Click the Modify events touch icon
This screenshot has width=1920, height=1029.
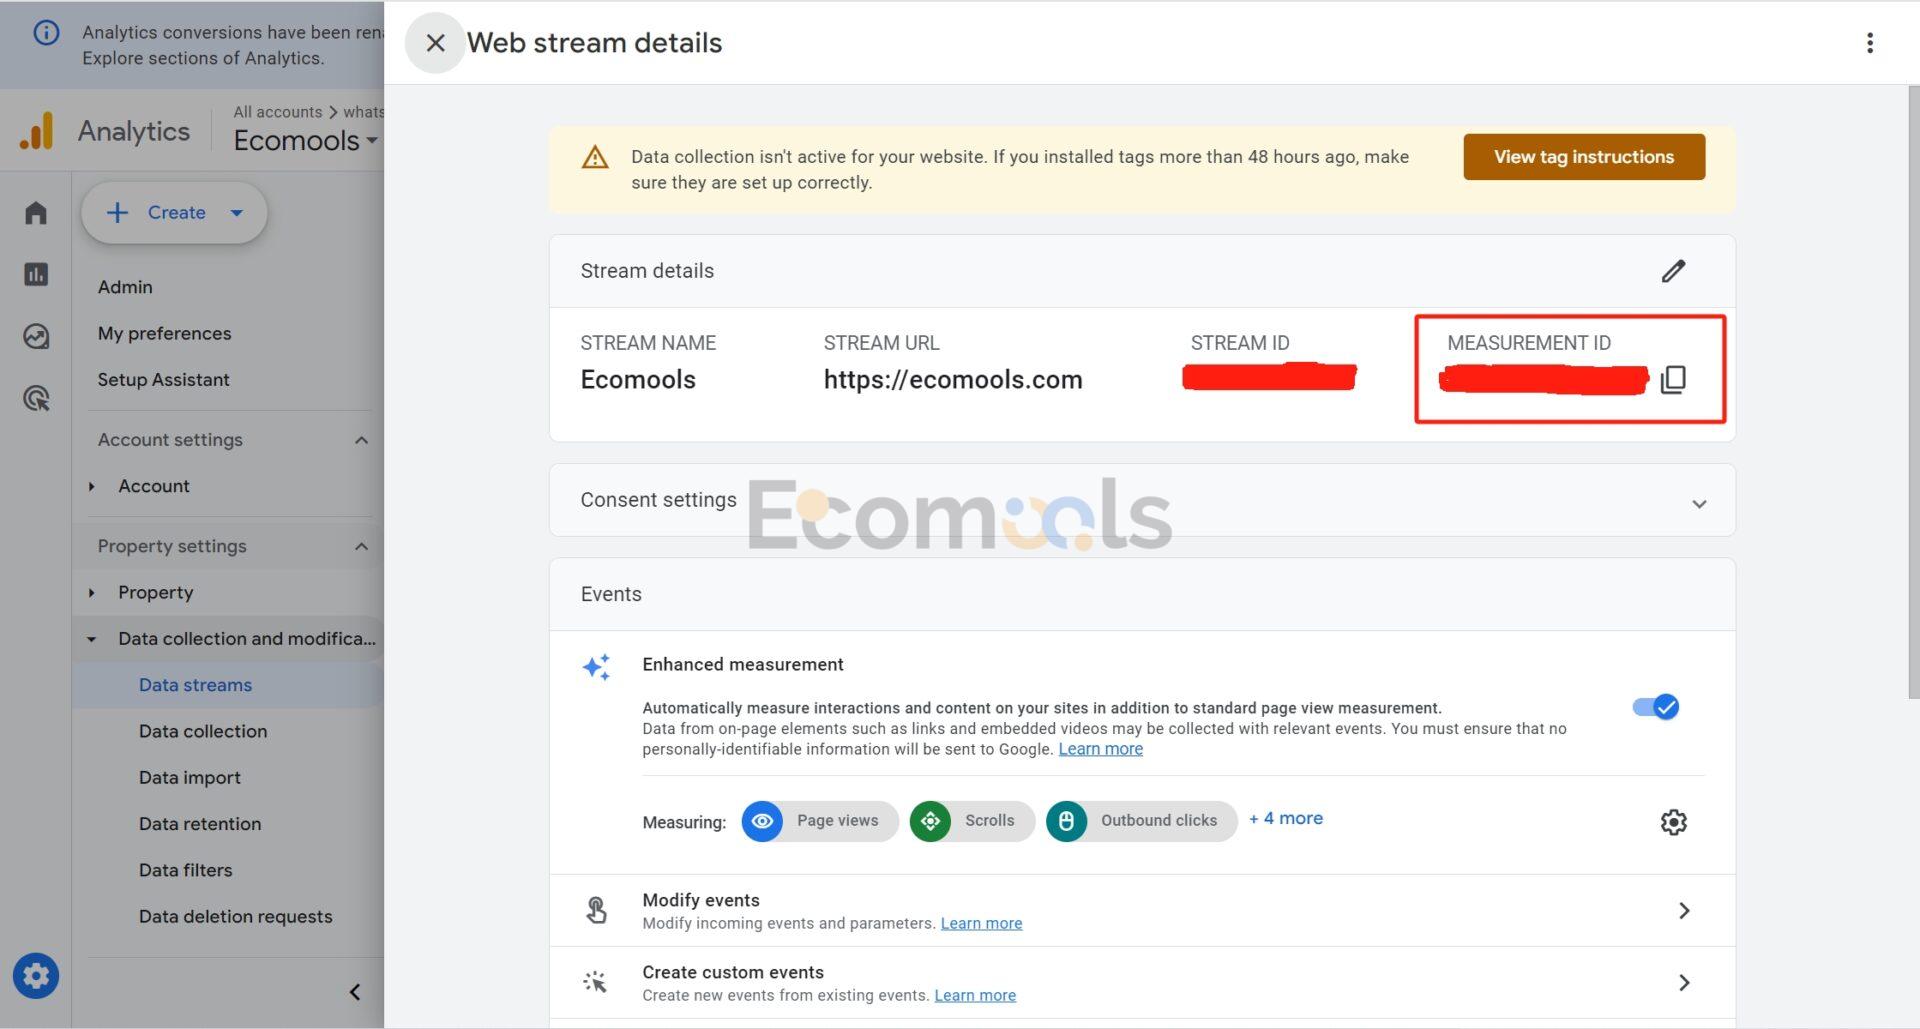point(596,910)
